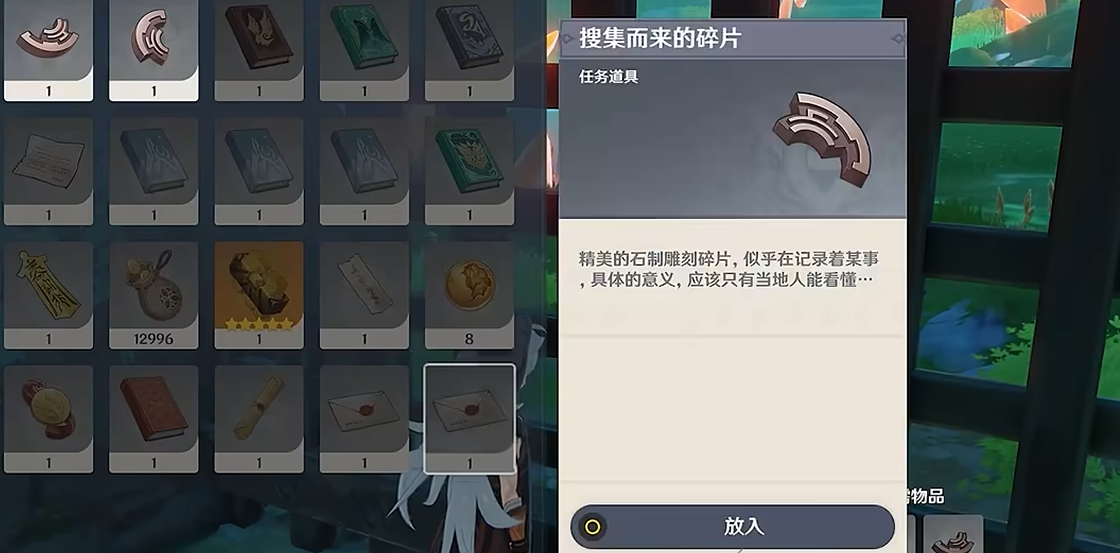This screenshot has width=1120, height=553.
Task: Select the blue-gray book ending the top row
Action: (469, 50)
